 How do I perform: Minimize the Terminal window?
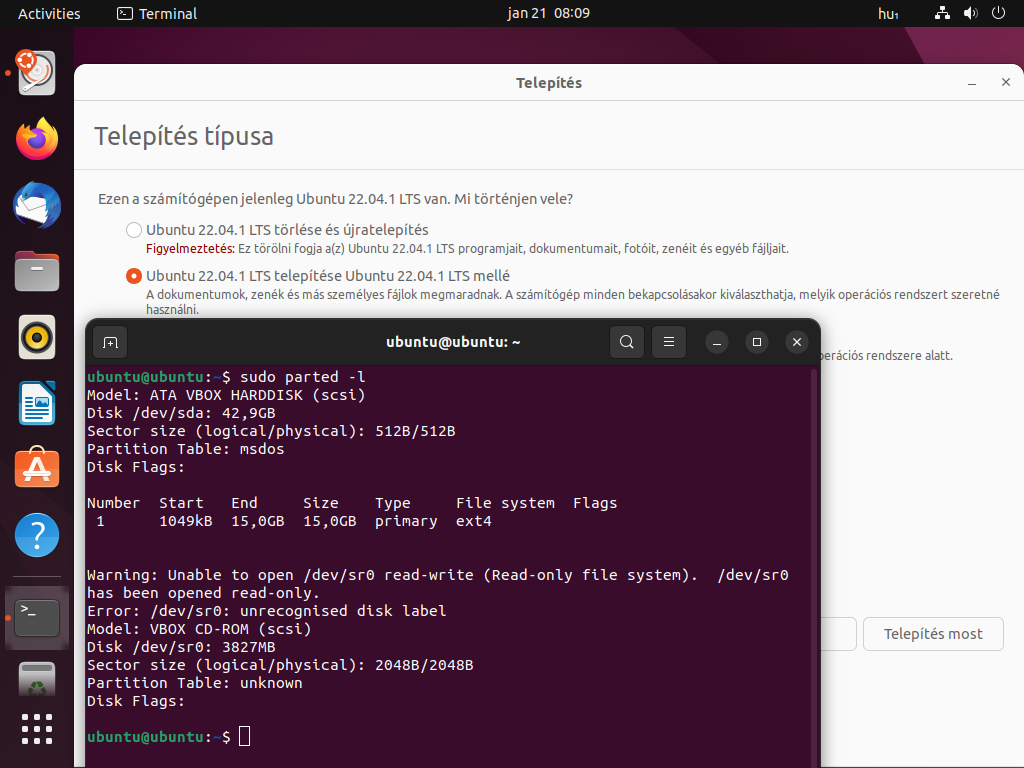click(x=716, y=342)
